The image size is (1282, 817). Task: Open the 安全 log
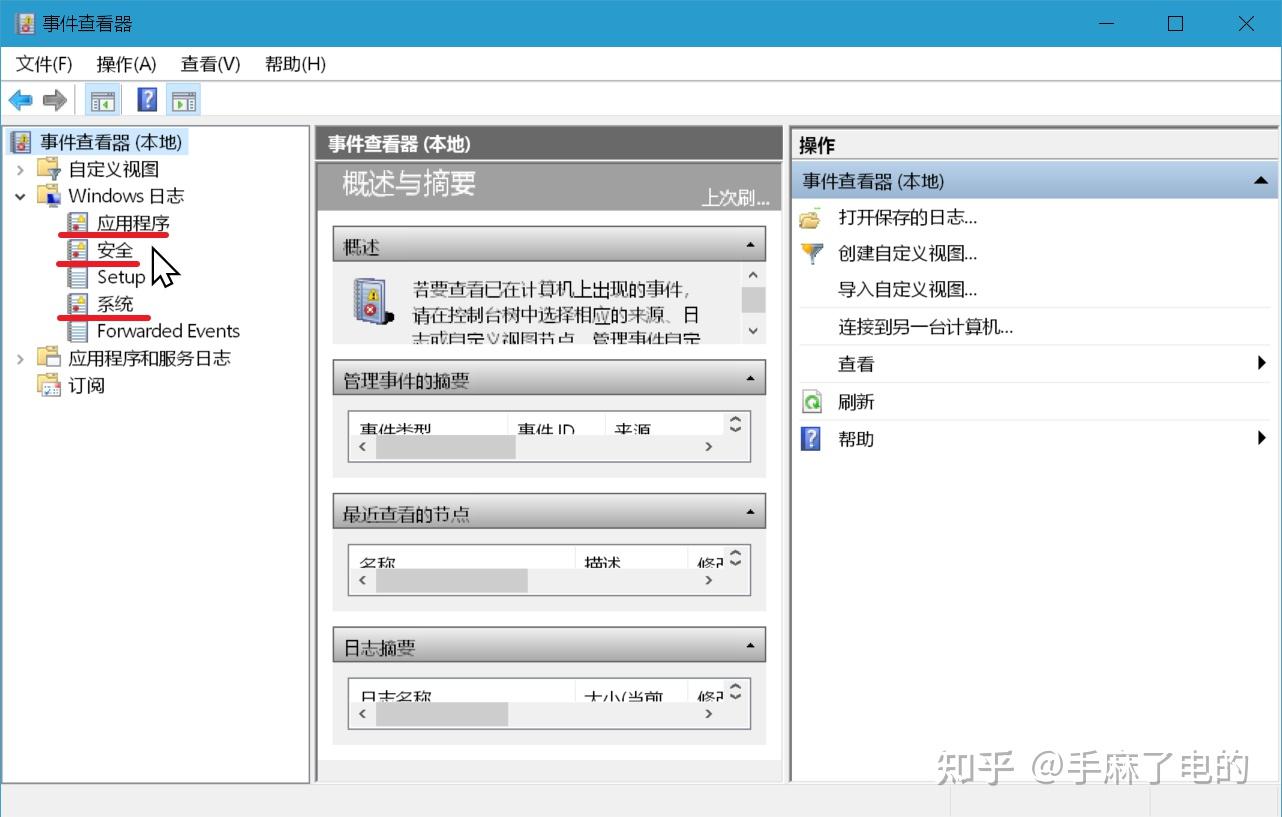pos(115,250)
